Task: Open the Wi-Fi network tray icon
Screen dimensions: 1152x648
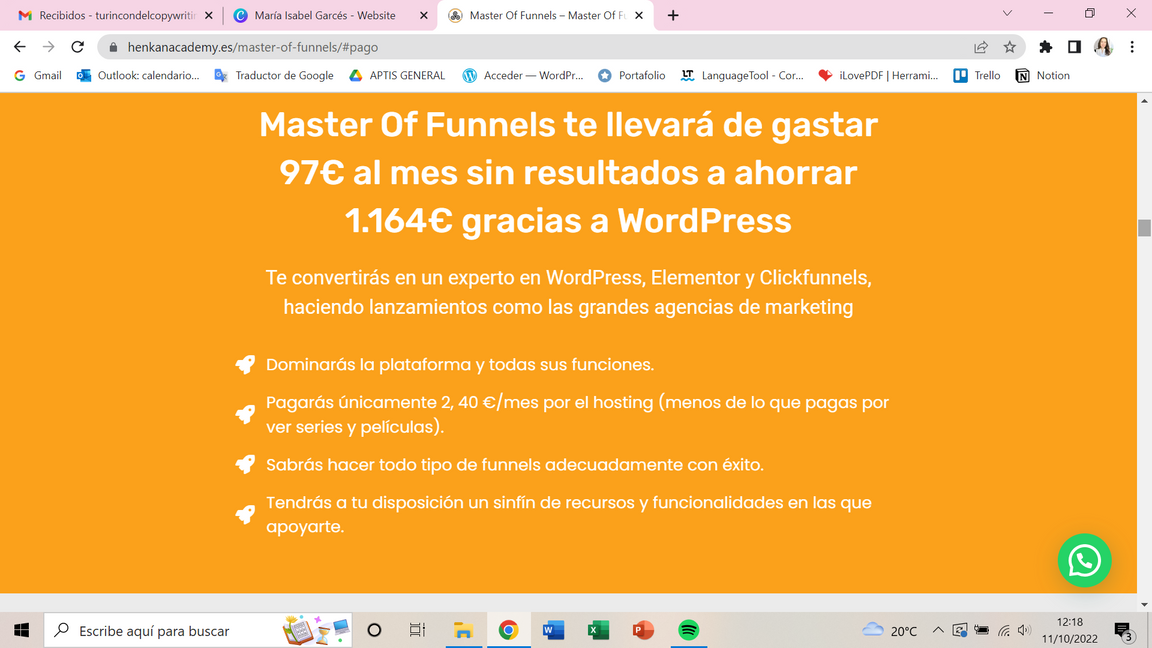Action: pyautogui.click(x=1004, y=630)
